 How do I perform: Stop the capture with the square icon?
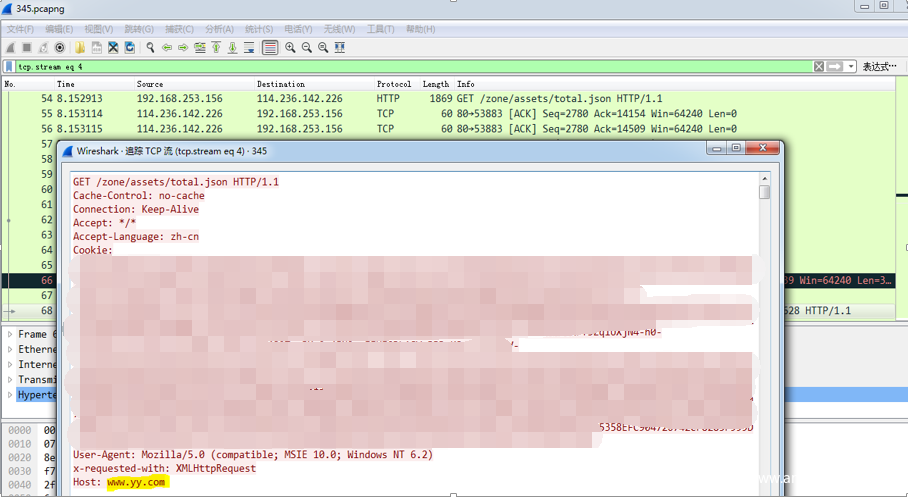[27, 47]
